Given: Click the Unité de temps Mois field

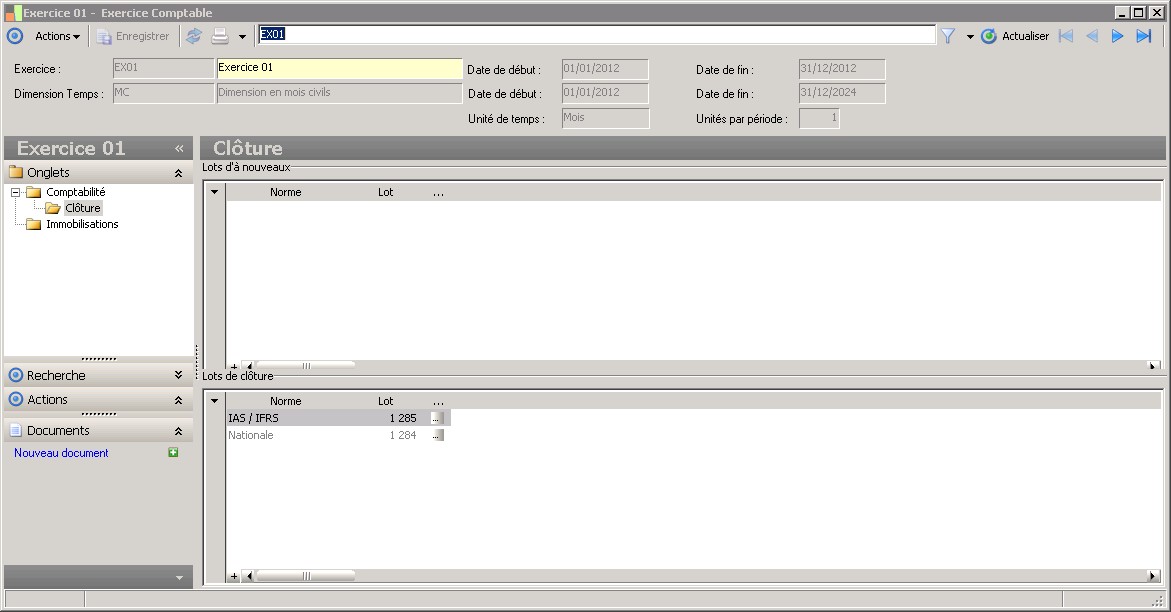Looking at the screenshot, I should 605,118.
